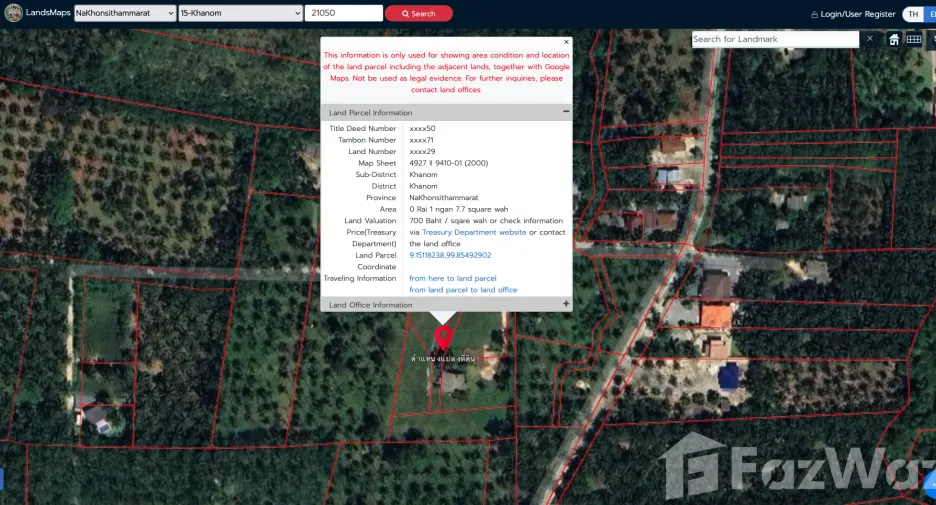This screenshot has width=936, height=505.
Task: Click the red Search button
Action: [418, 13]
